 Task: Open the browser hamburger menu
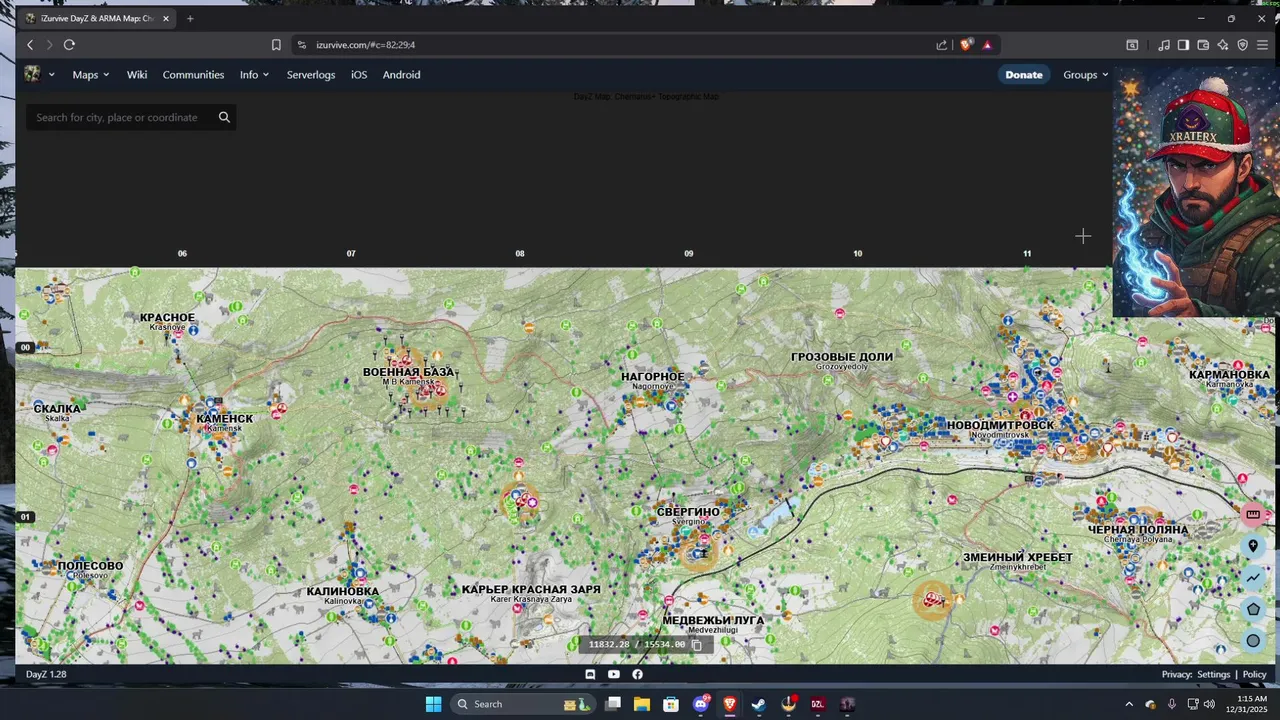click(1263, 45)
